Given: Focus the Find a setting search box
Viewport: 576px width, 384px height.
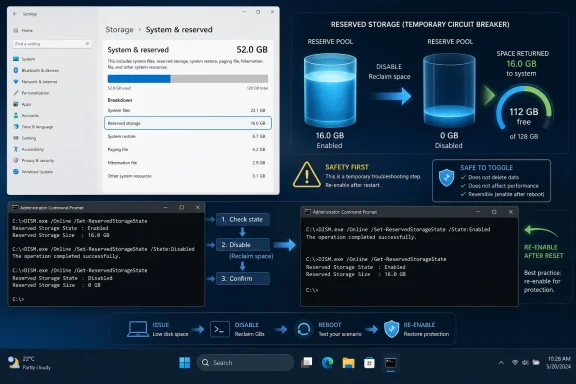Looking at the screenshot, I should [52, 44].
